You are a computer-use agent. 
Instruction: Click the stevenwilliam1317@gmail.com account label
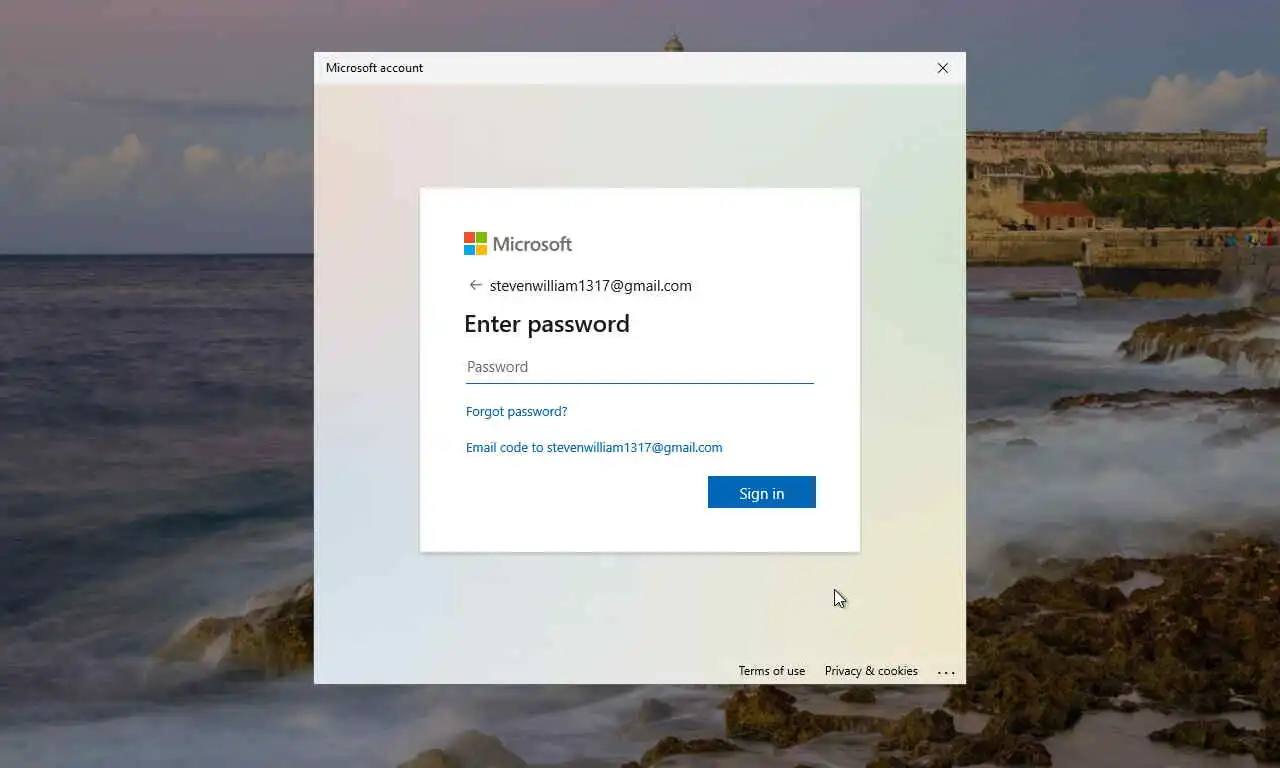click(590, 286)
